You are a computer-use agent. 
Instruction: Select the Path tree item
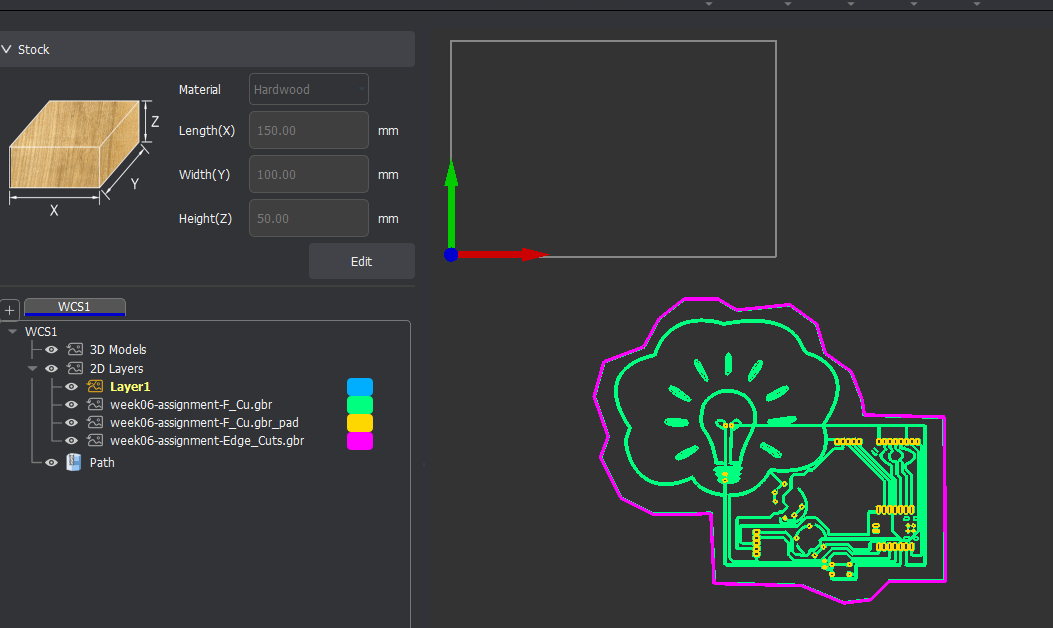tap(102, 462)
